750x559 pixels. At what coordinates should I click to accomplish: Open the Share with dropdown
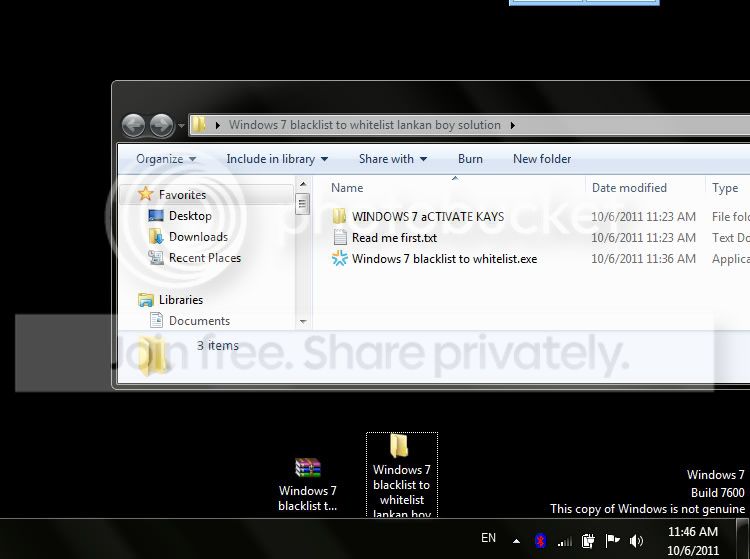pos(393,159)
